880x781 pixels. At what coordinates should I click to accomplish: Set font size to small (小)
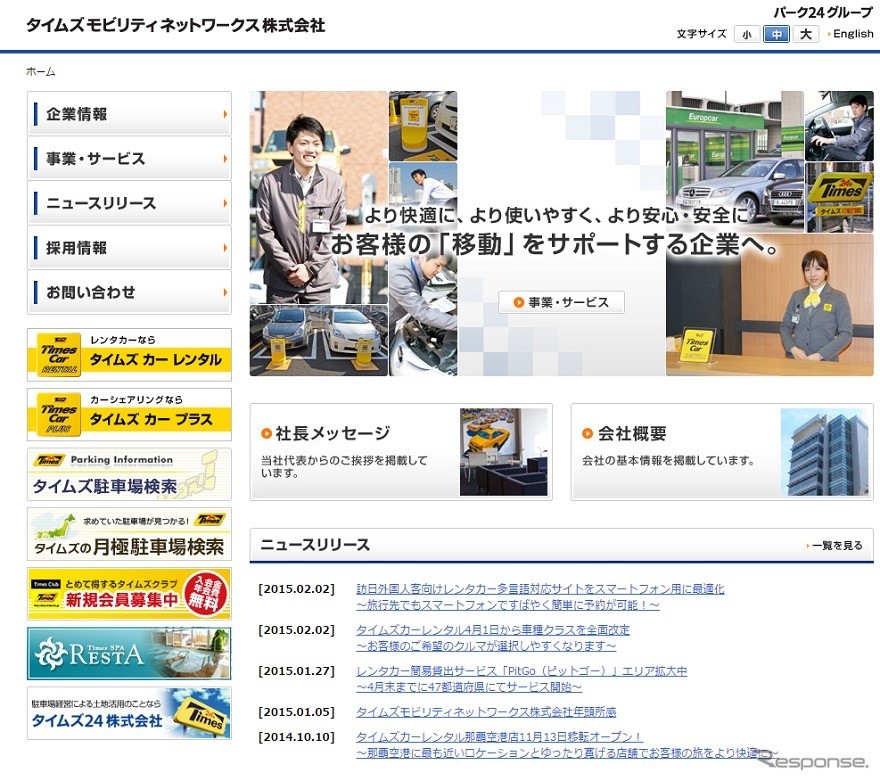coord(746,34)
